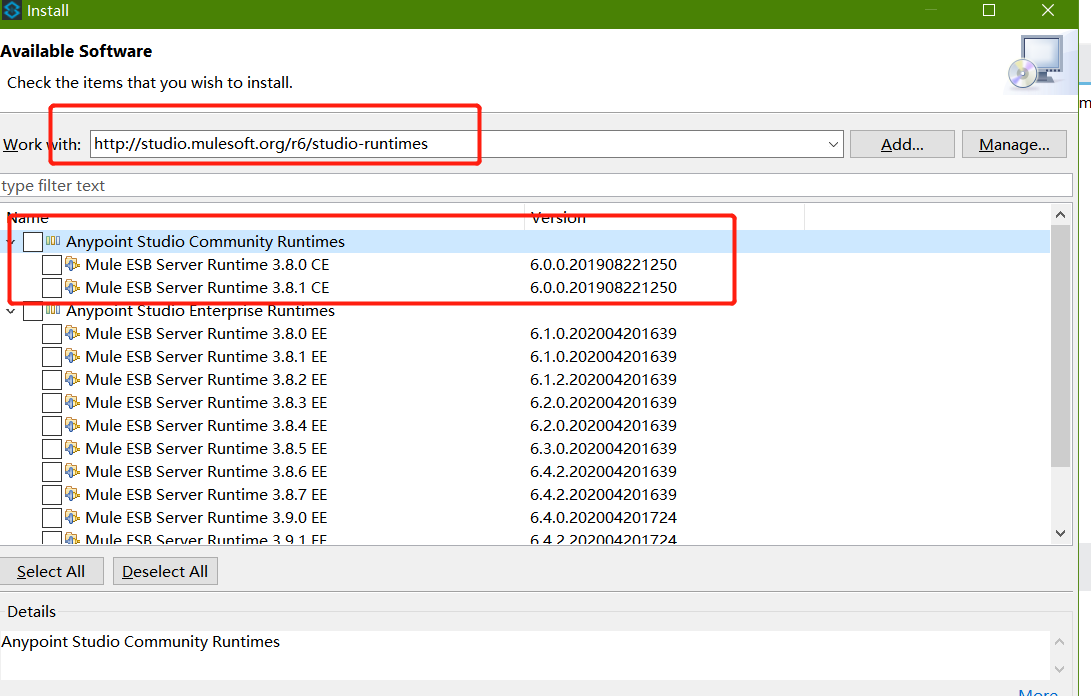This screenshot has width=1091, height=696.
Task: Sort by the Name column header
Action: point(263,217)
